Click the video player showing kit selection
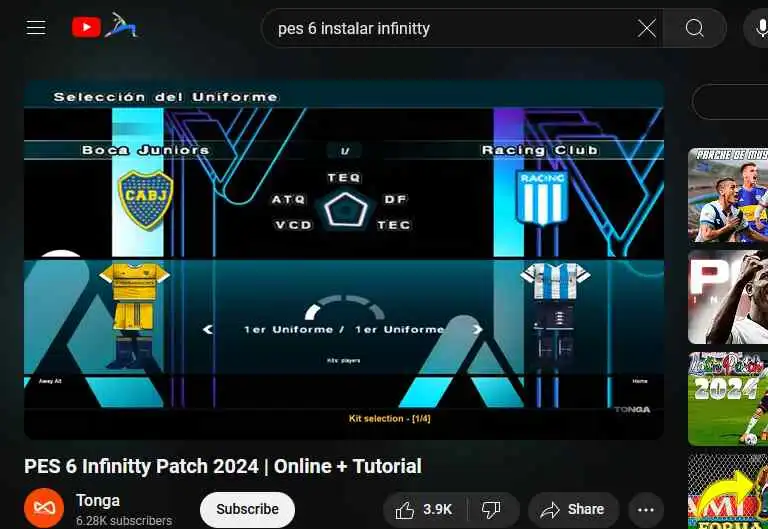The image size is (768, 529). click(344, 260)
